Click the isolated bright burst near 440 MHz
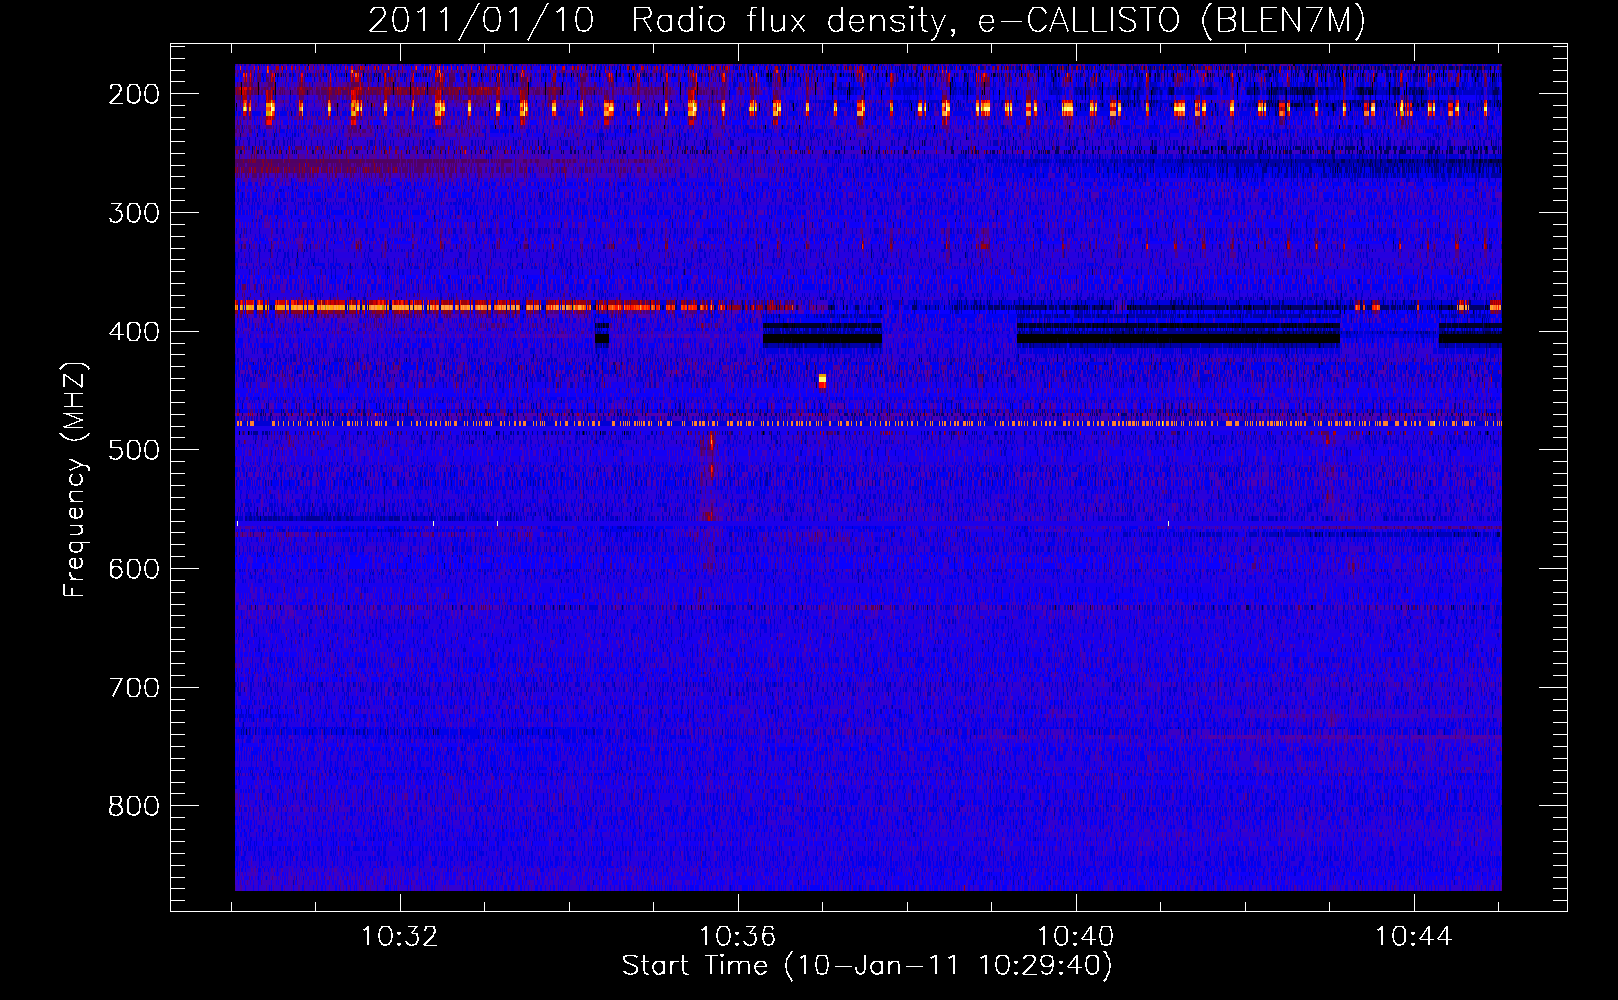The image size is (1618, 1000). click(822, 380)
